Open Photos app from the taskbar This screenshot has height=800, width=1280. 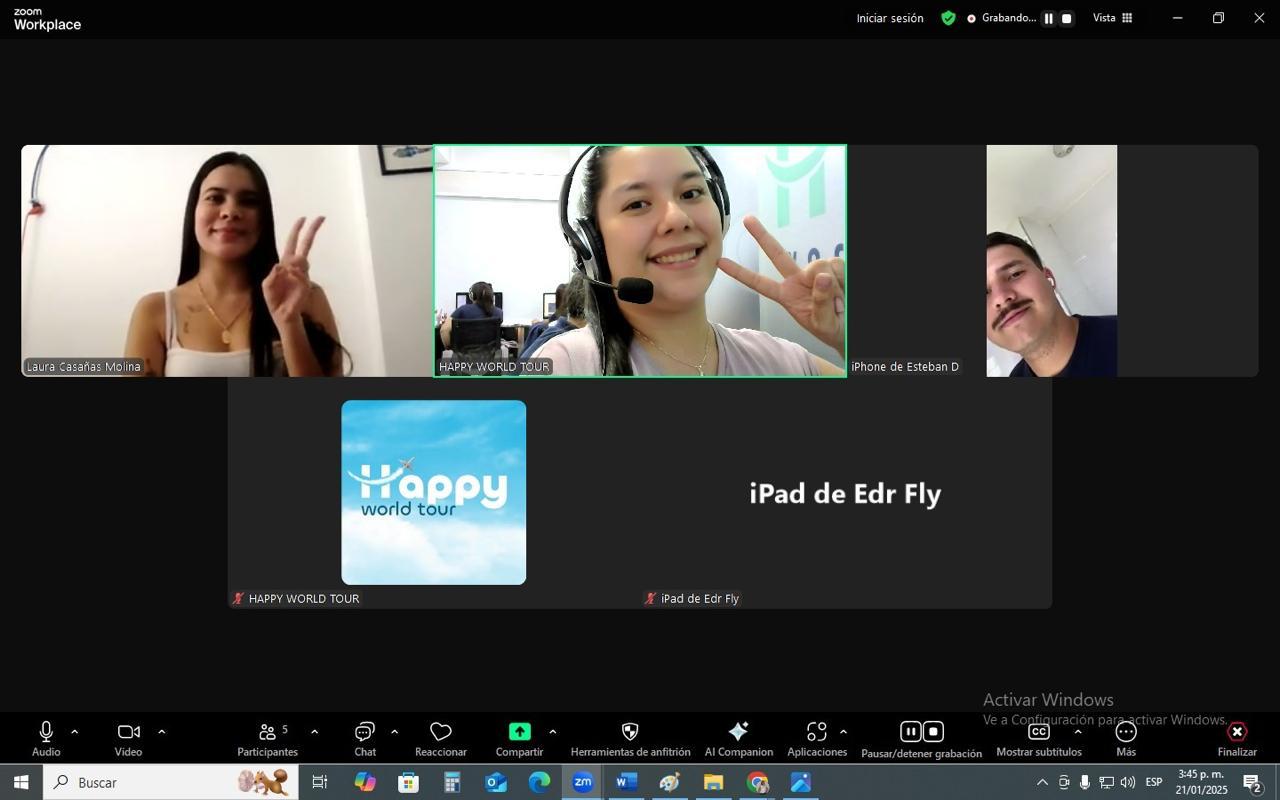(801, 782)
